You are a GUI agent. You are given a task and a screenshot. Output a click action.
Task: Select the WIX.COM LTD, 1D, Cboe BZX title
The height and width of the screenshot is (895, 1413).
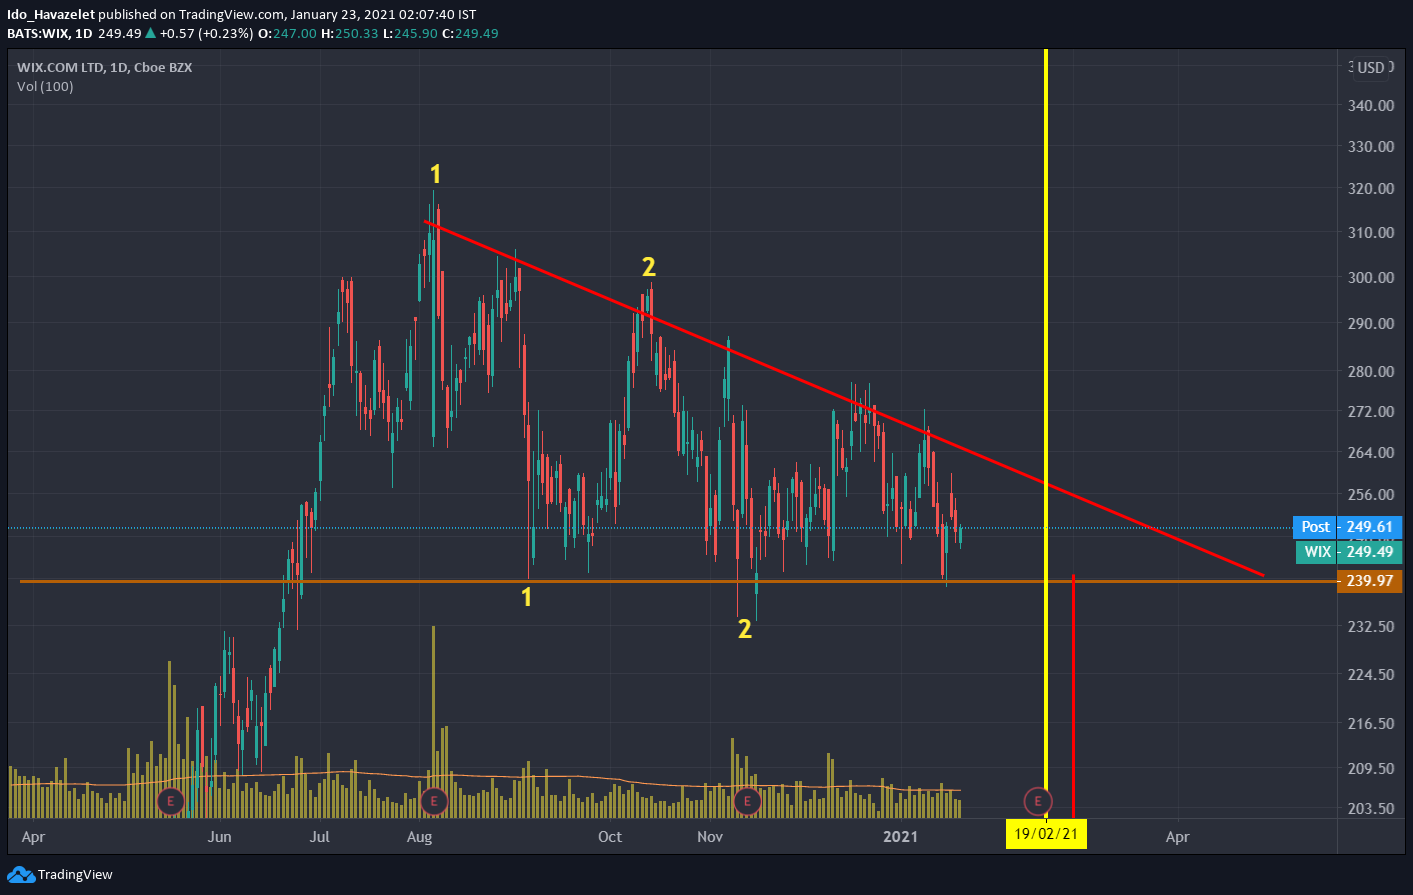tap(105, 67)
